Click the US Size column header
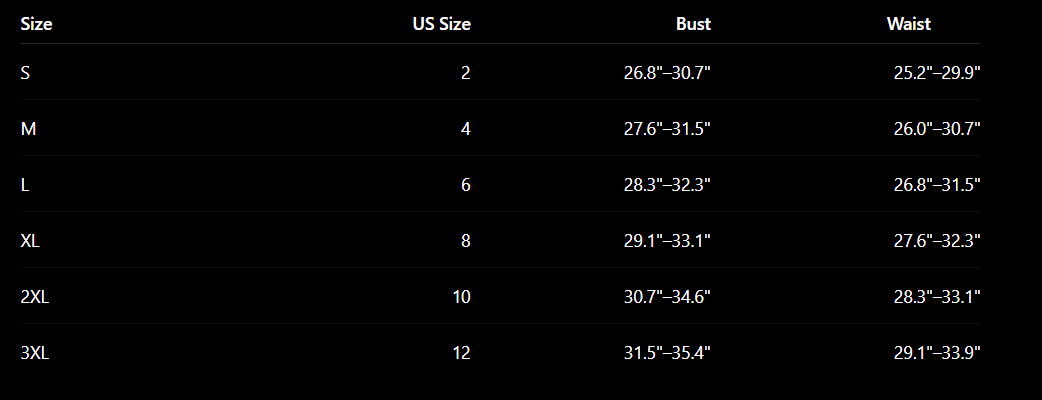This screenshot has height=400, width=1042. tap(441, 24)
